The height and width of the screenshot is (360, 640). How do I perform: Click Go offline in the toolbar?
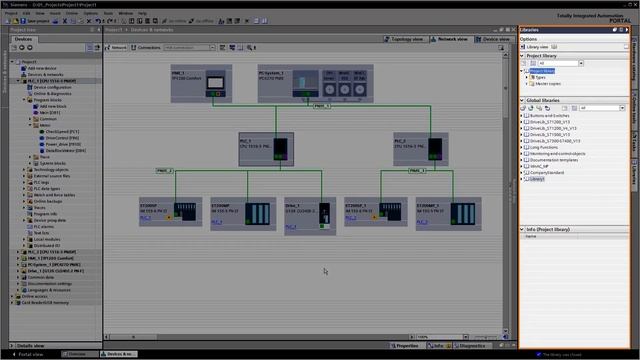pyautogui.click(x=202, y=21)
